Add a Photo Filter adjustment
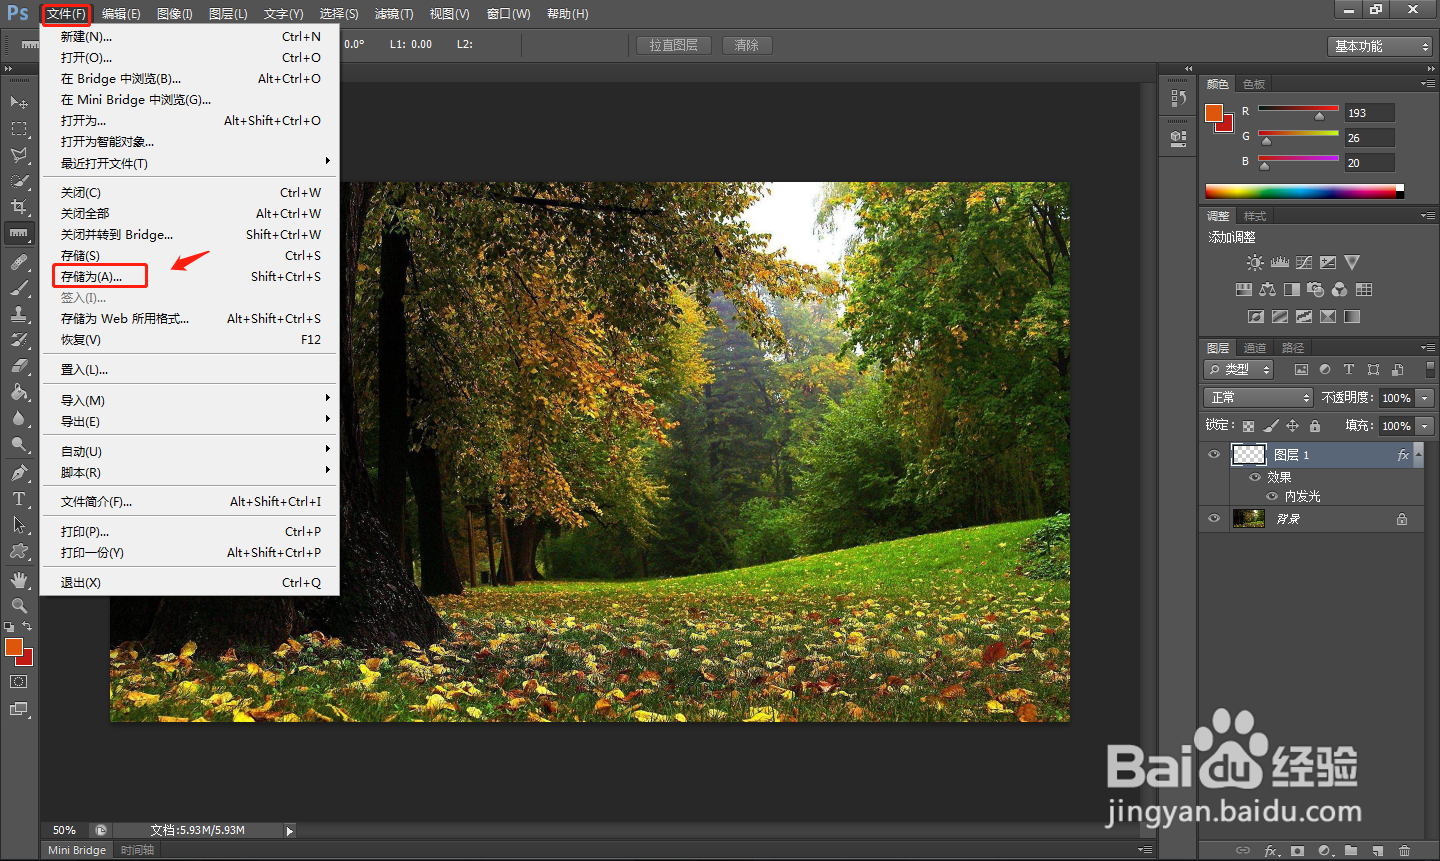The height and width of the screenshot is (861, 1440). point(1316,290)
